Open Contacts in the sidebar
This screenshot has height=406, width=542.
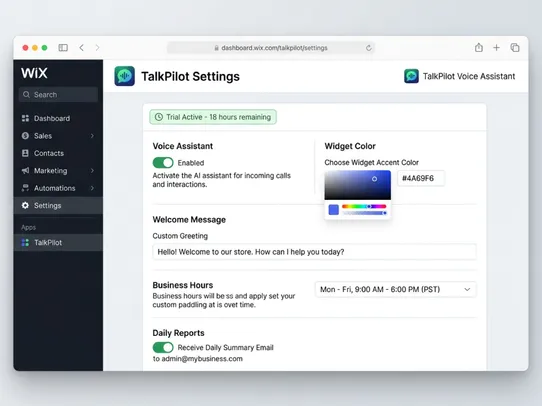click(58, 153)
